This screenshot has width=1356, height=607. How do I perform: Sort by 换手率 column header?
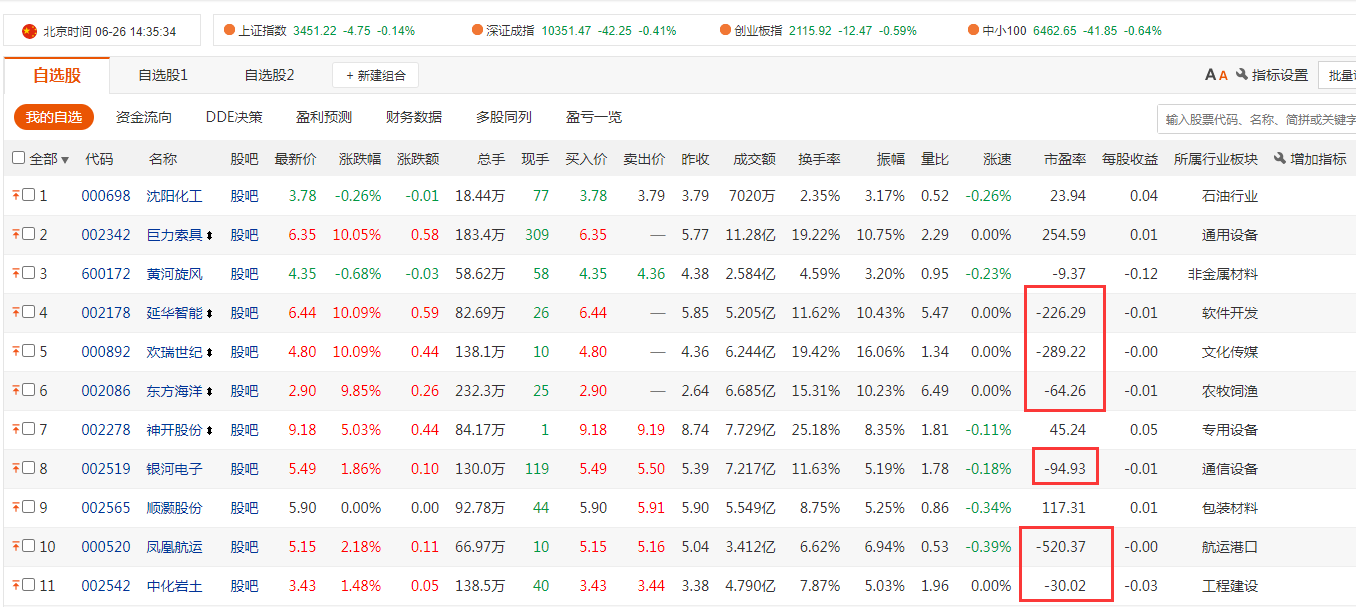pyautogui.click(x=819, y=159)
